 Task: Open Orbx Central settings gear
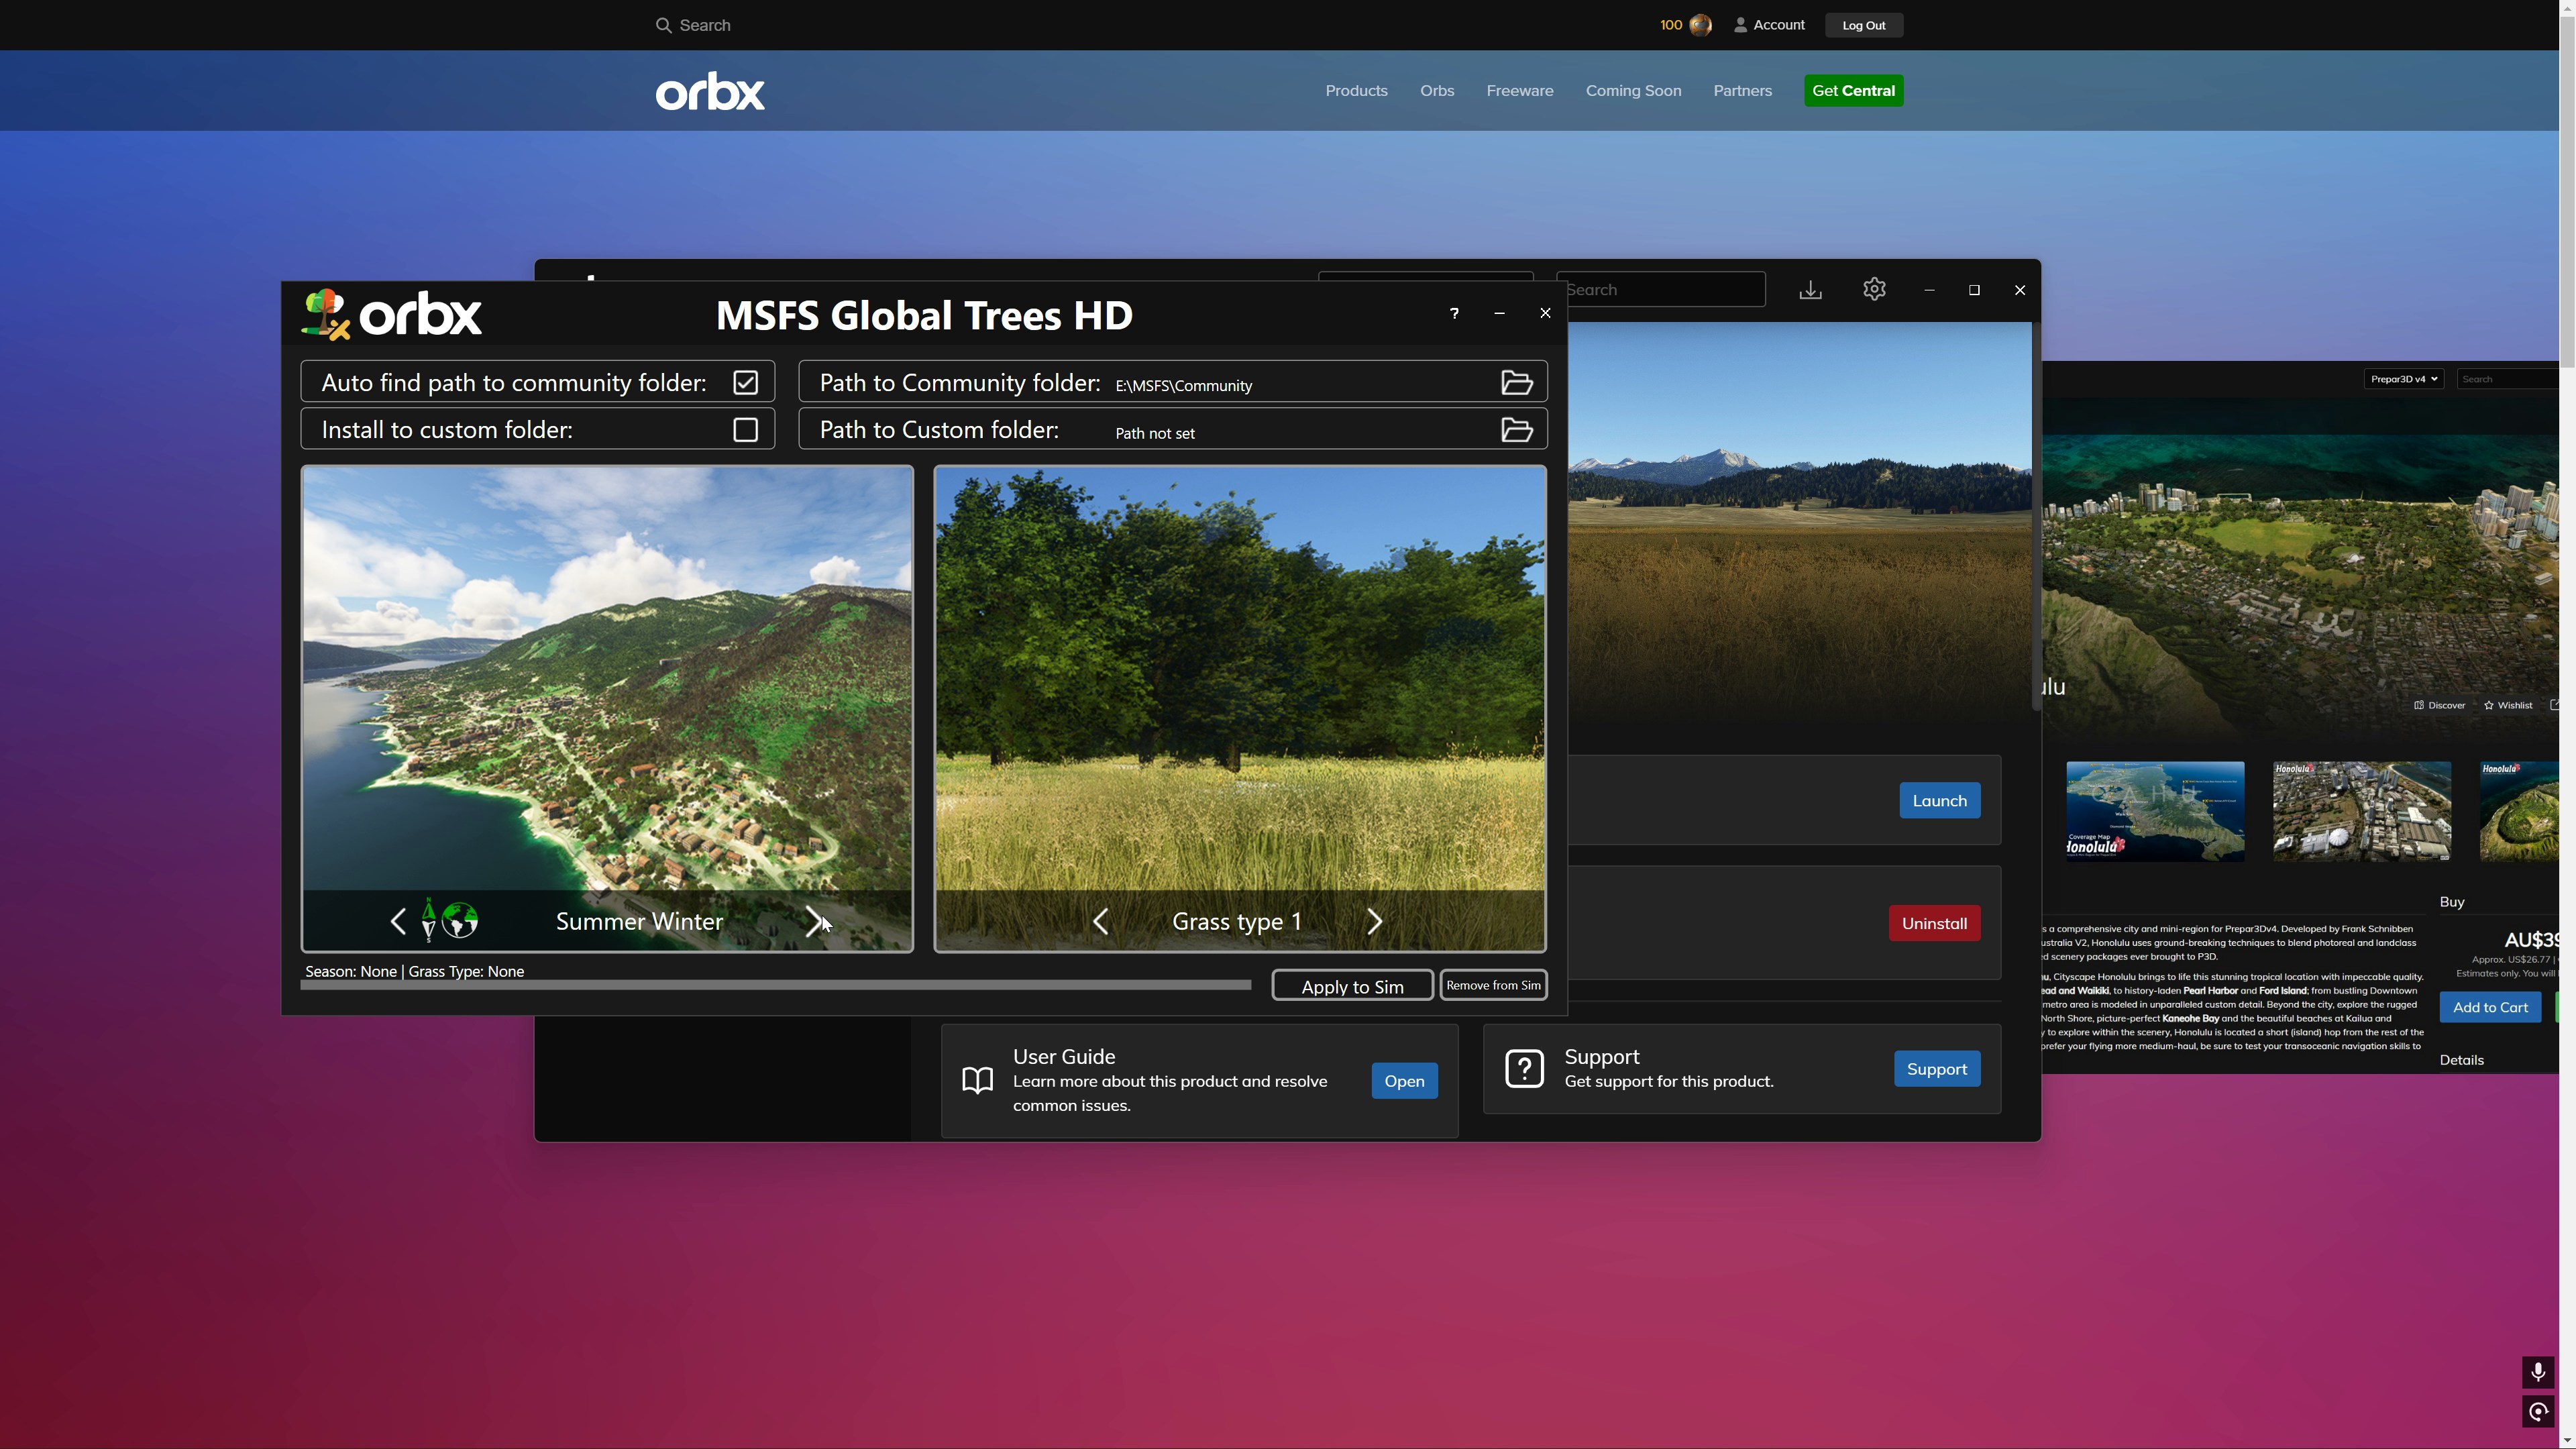pos(1874,290)
